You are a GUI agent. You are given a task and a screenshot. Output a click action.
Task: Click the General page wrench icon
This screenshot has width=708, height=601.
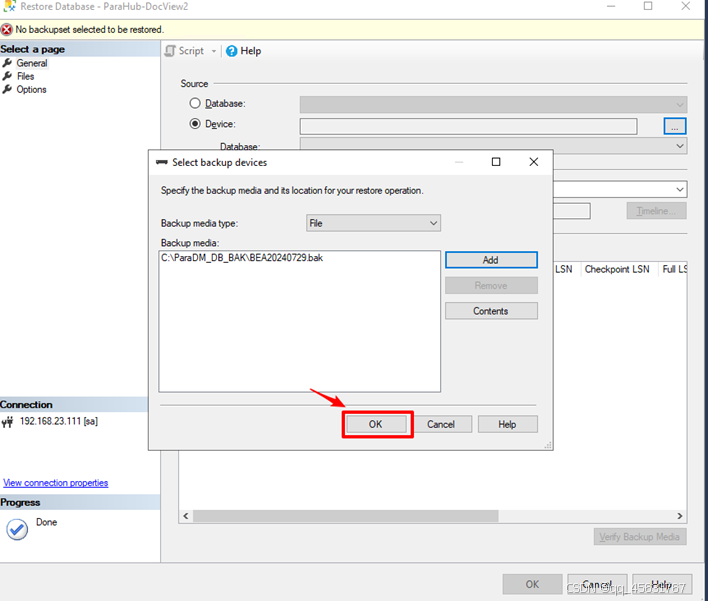click(7, 63)
